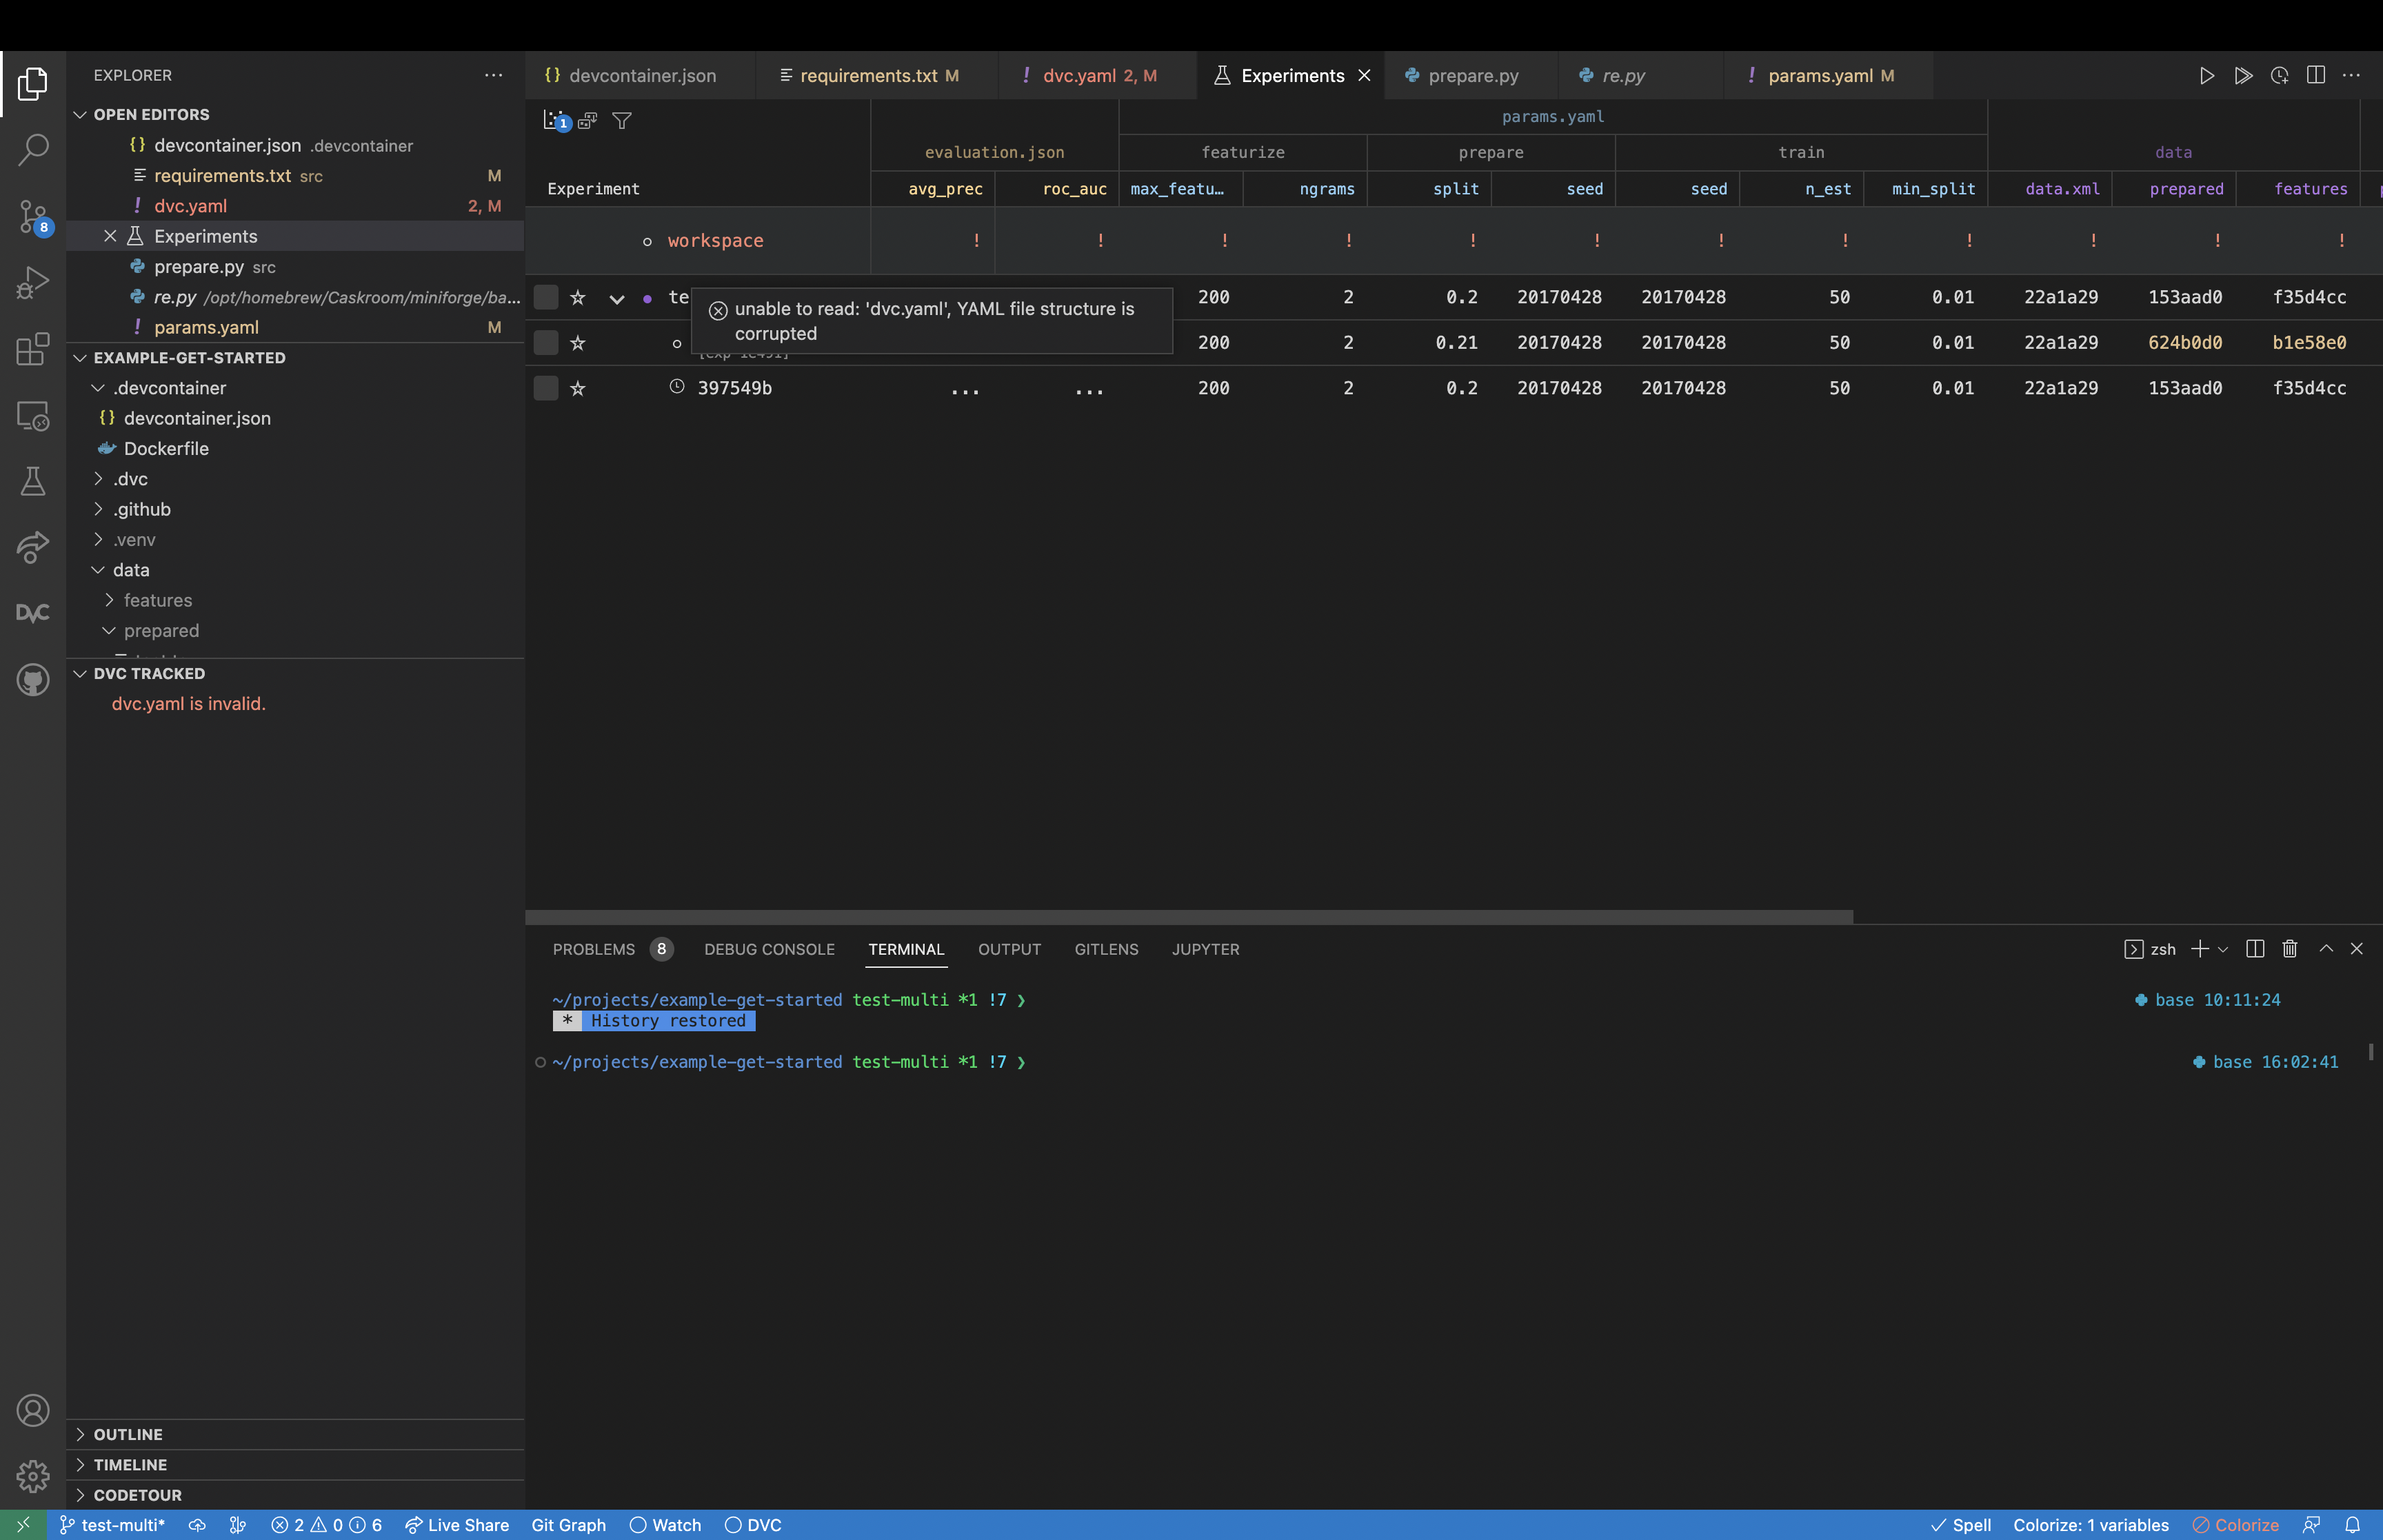The image size is (2383, 1540).
Task: Kill terminal with the trash icon
Action: tap(2289, 949)
